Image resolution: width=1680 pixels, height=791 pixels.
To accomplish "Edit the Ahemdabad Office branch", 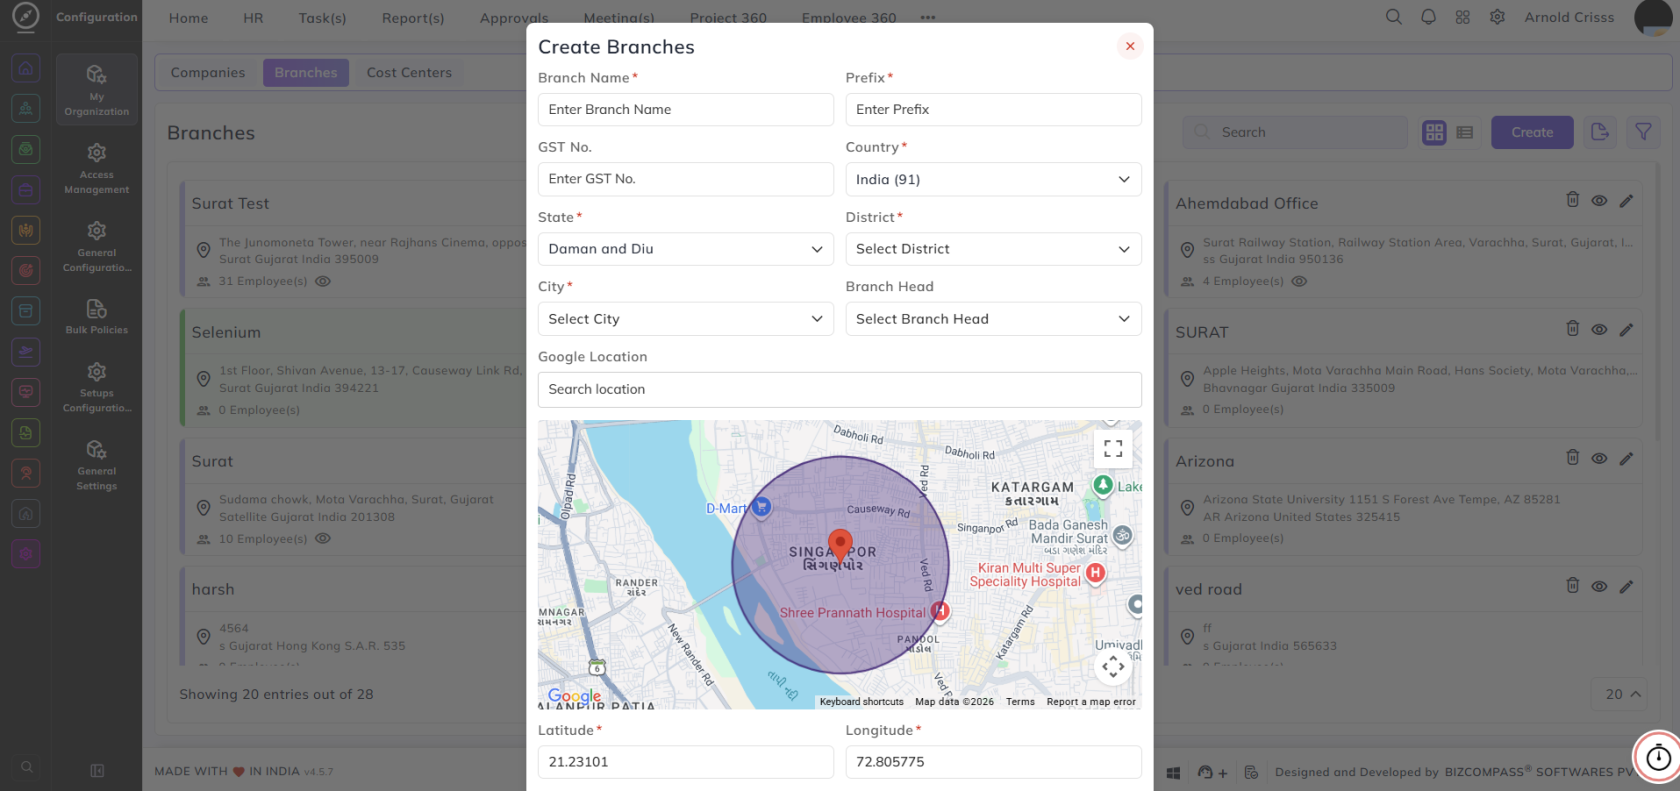I will pyautogui.click(x=1626, y=201).
